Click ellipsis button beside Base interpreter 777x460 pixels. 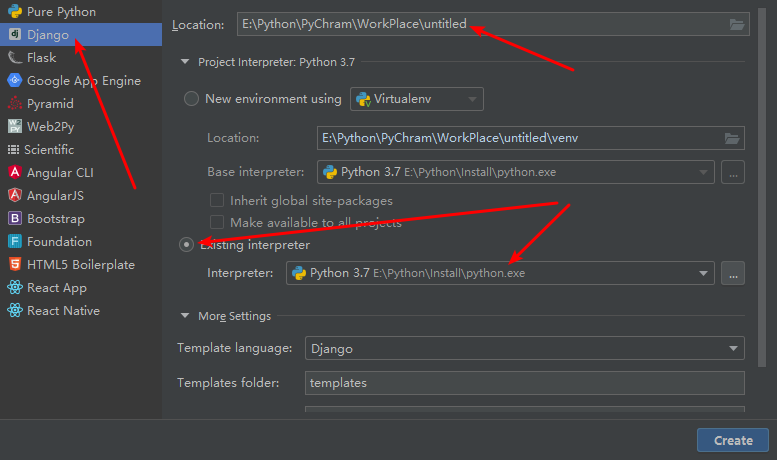(x=733, y=172)
